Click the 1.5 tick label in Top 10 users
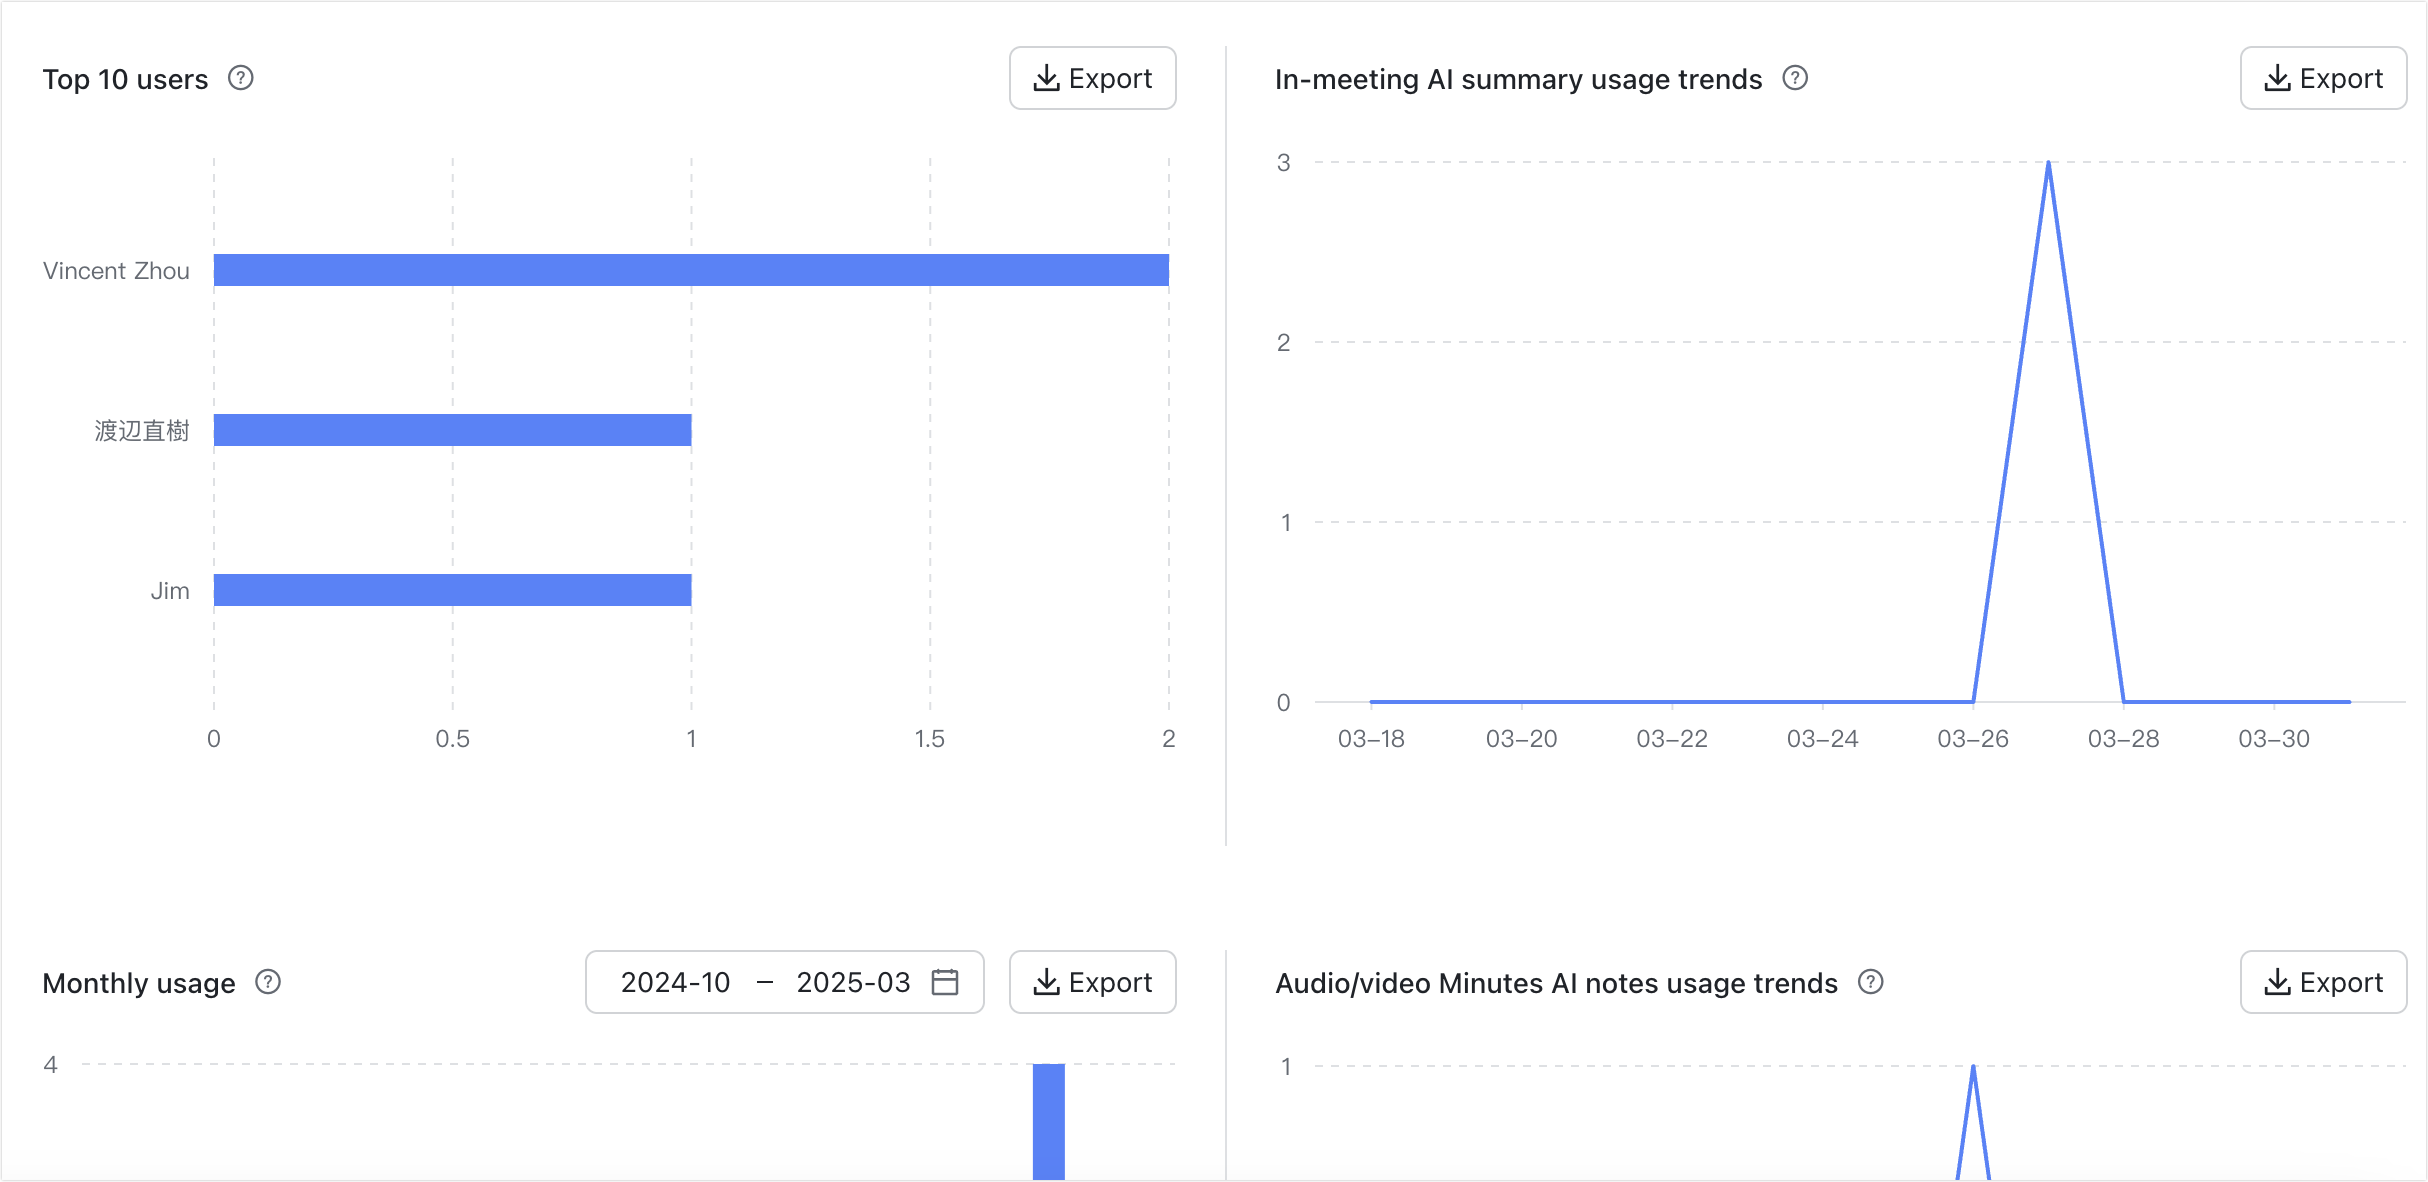2428x1182 pixels. point(929,739)
